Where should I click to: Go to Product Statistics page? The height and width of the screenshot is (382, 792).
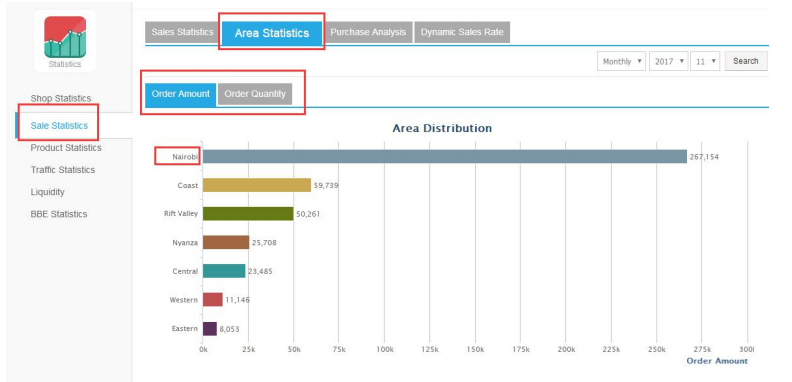66,148
